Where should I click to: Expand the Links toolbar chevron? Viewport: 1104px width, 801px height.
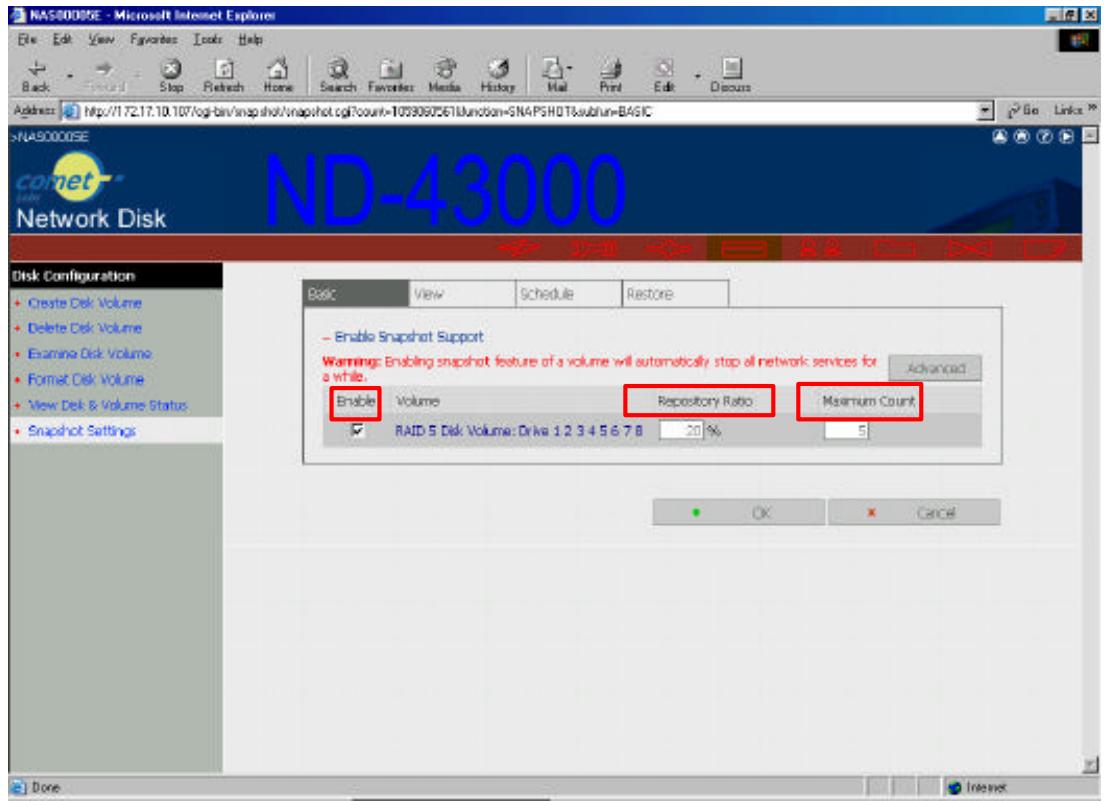click(x=1092, y=108)
